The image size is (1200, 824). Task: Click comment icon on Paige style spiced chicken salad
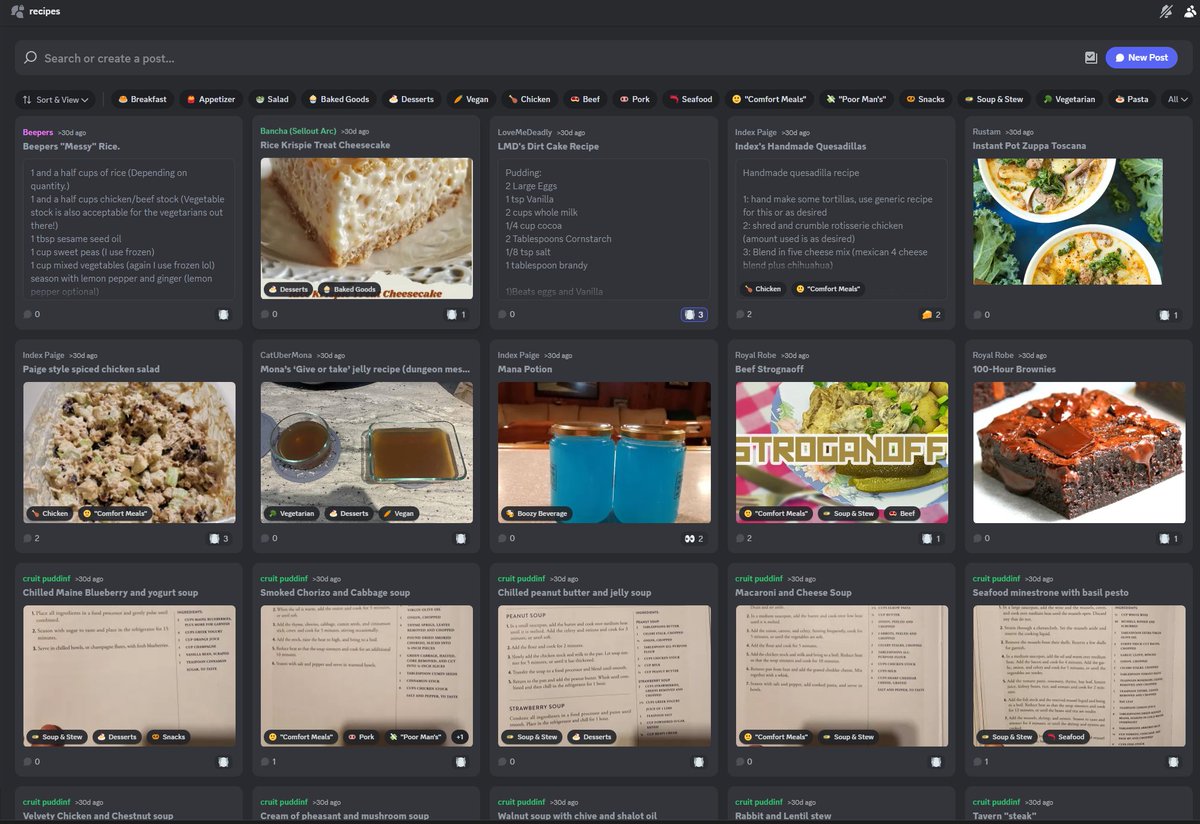point(28,538)
